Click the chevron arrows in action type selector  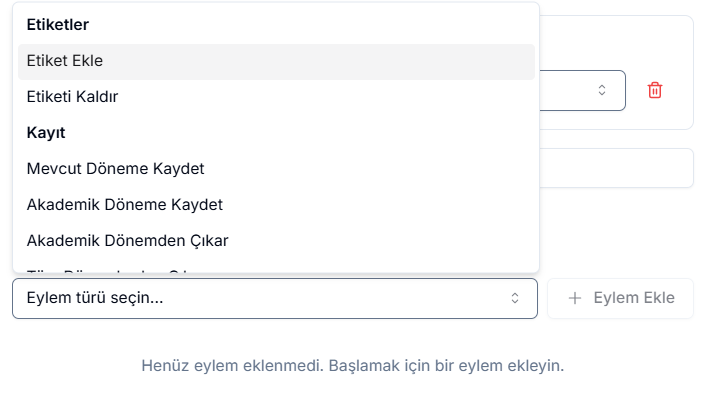click(515, 298)
